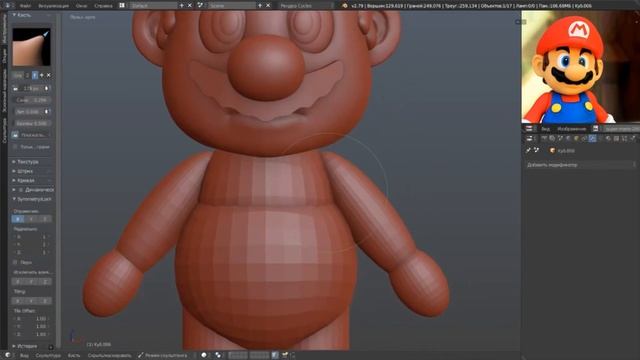Toggle fake user F for the brush

(35, 75)
